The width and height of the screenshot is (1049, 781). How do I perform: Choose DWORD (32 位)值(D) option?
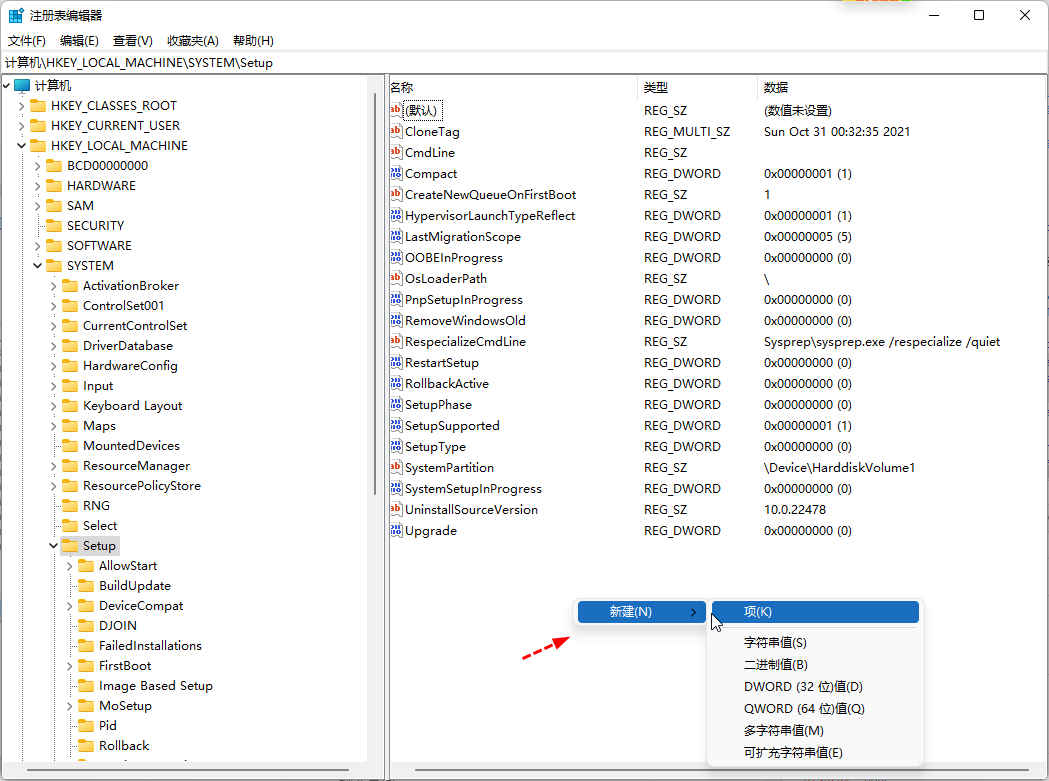(x=815, y=687)
